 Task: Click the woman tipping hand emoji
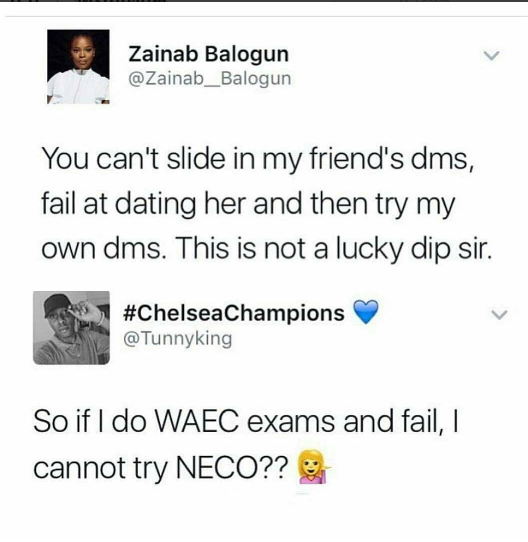tap(314, 467)
